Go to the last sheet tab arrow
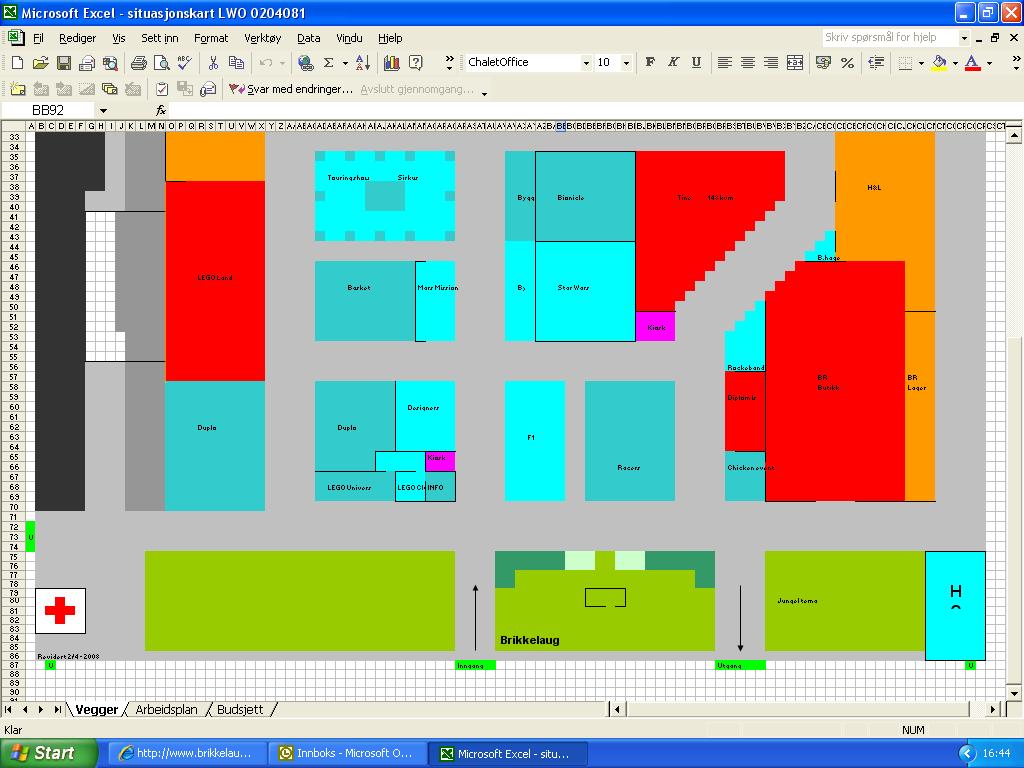1024x768 pixels. [57, 709]
